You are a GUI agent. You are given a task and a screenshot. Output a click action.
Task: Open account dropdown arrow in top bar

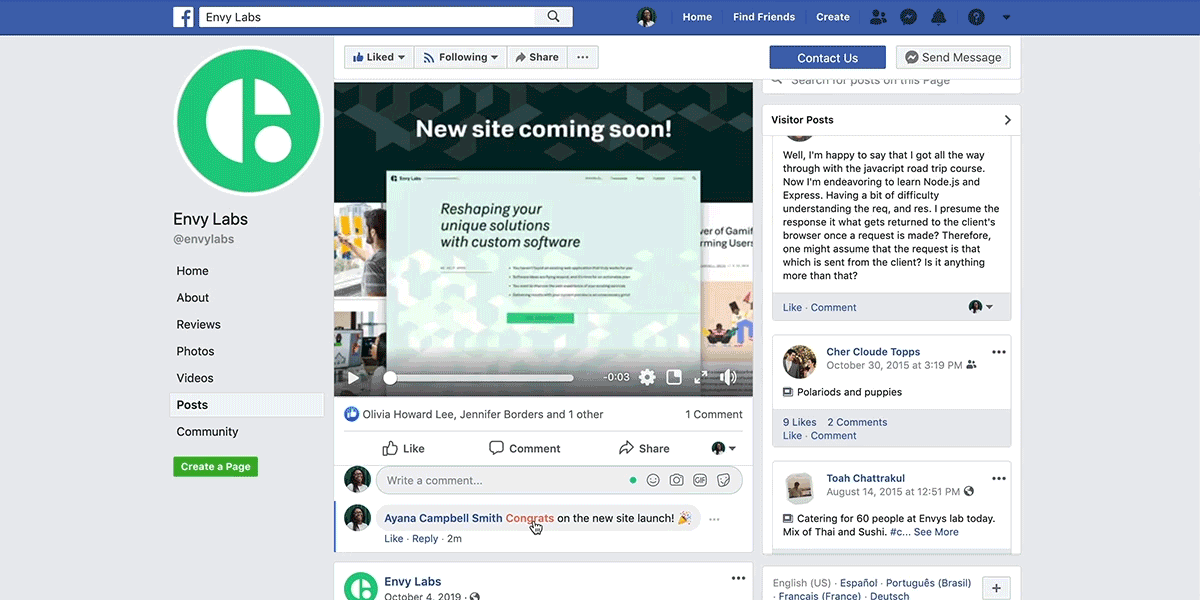coord(1006,17)
